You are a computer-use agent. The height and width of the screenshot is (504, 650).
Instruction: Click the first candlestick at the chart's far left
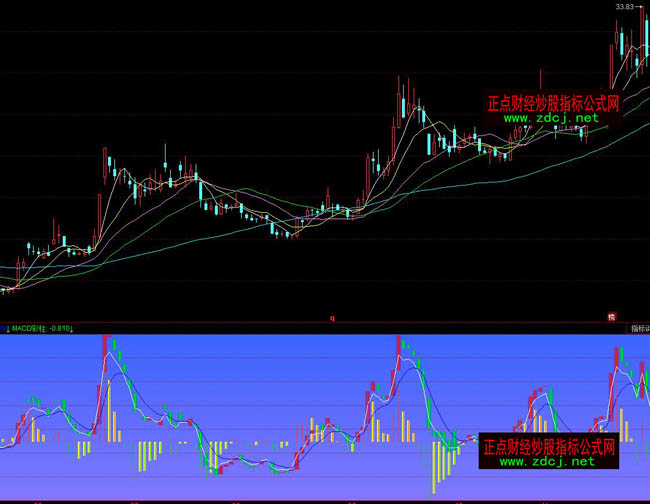click(3, 289)
